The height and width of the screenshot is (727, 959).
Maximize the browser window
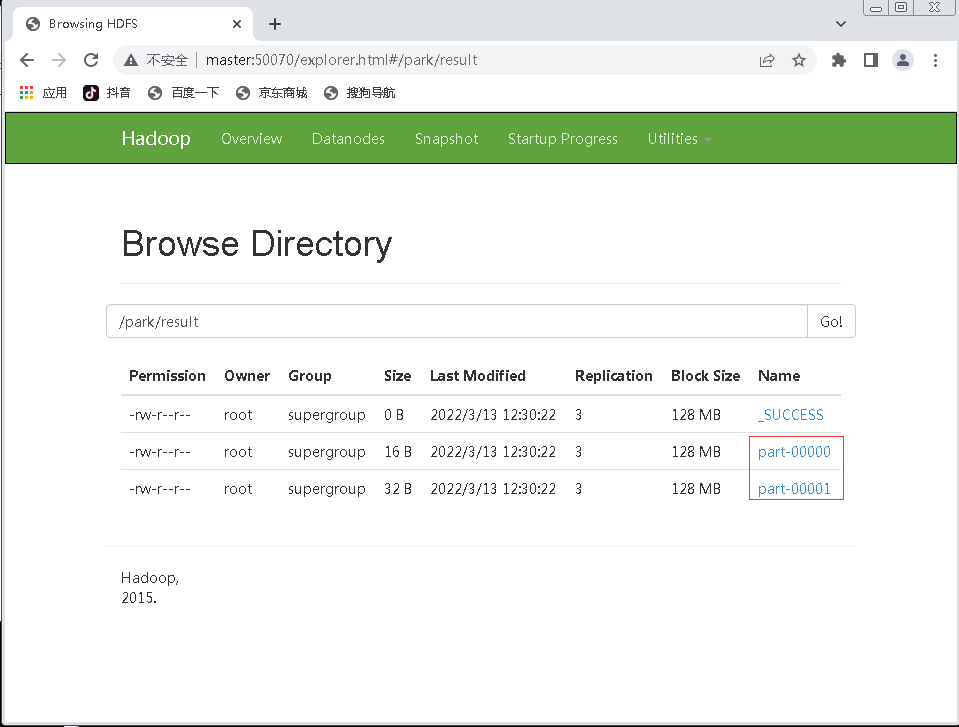pyautogui.click(x=901, y=7)
